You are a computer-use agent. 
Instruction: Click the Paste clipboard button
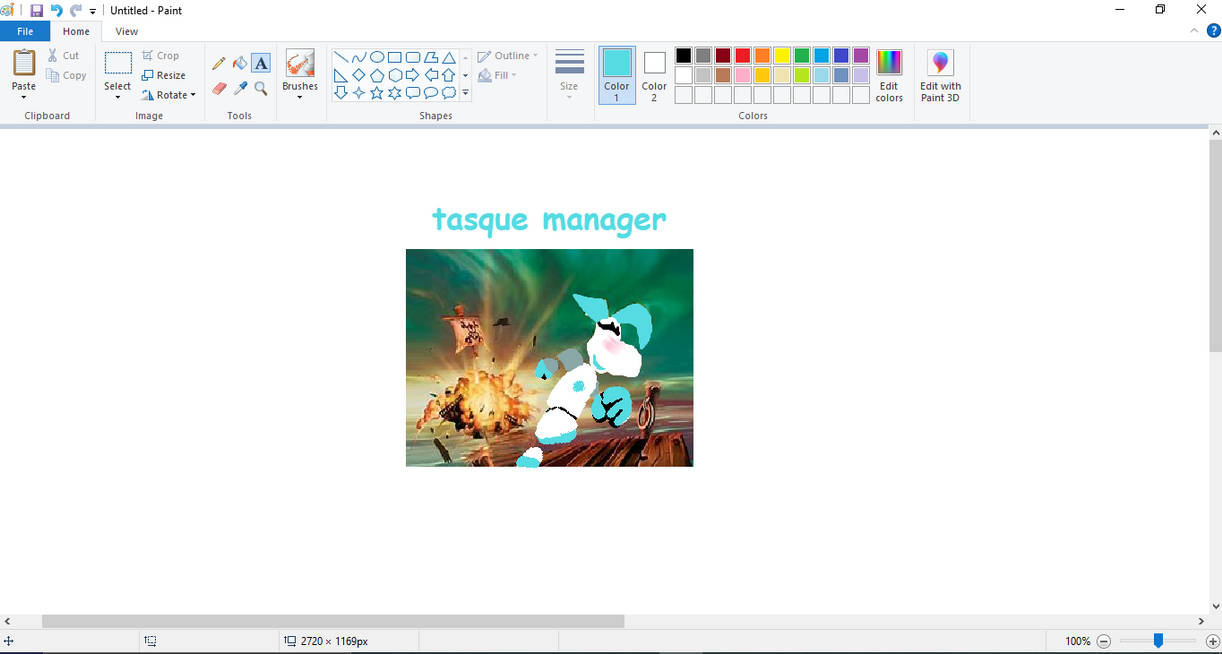tap(24, 63)
